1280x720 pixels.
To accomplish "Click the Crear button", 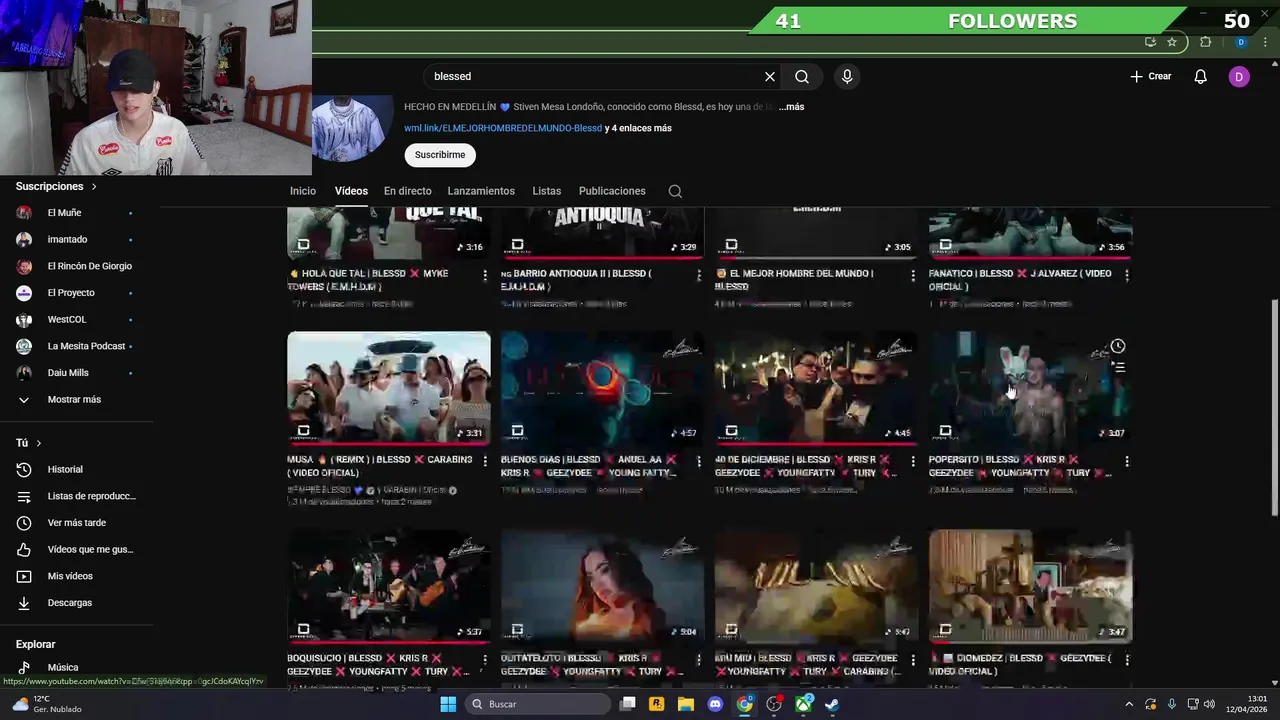I will coord(1150,76).
